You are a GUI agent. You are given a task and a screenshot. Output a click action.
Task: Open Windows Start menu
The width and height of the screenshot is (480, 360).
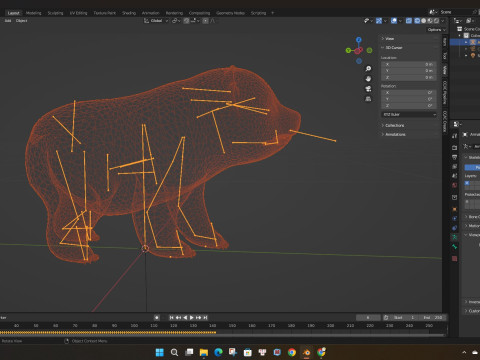coord(160,352)
